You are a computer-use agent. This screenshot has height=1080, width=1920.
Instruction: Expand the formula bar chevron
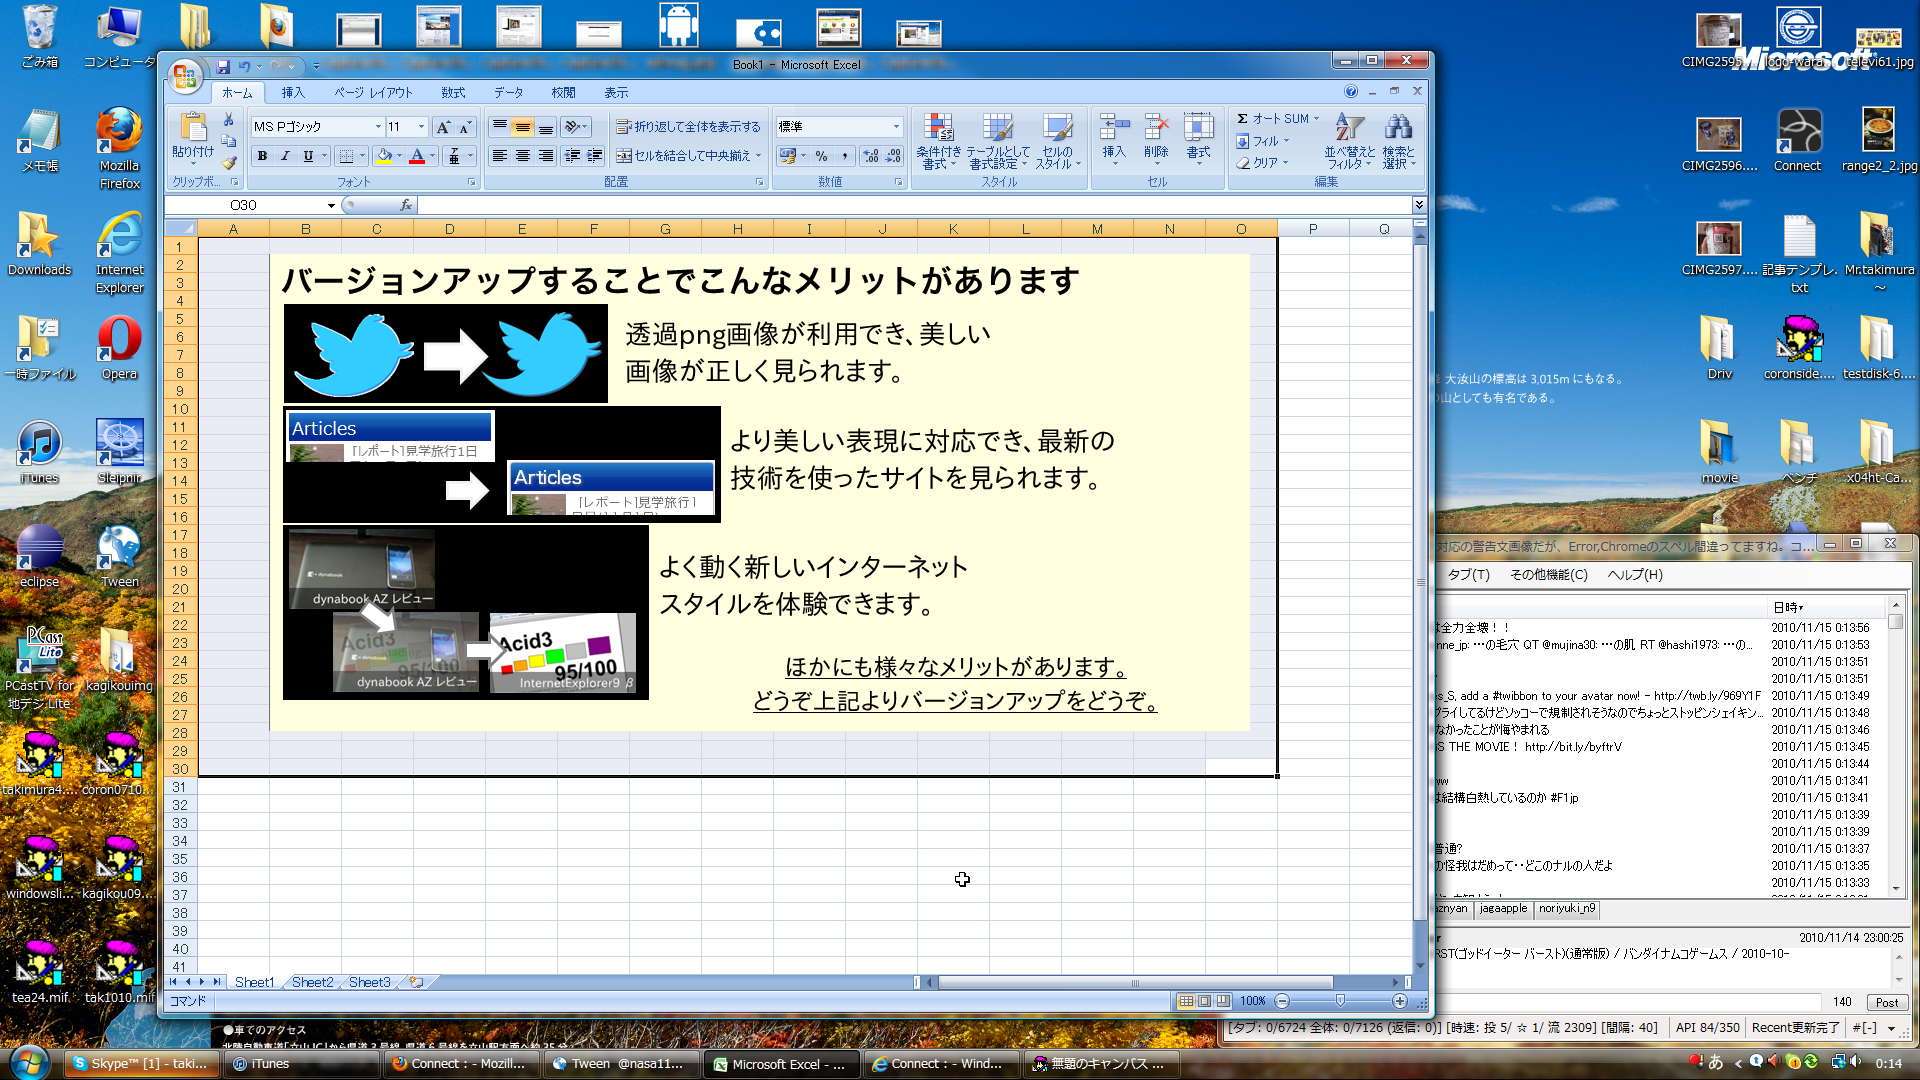point(1419,205)
